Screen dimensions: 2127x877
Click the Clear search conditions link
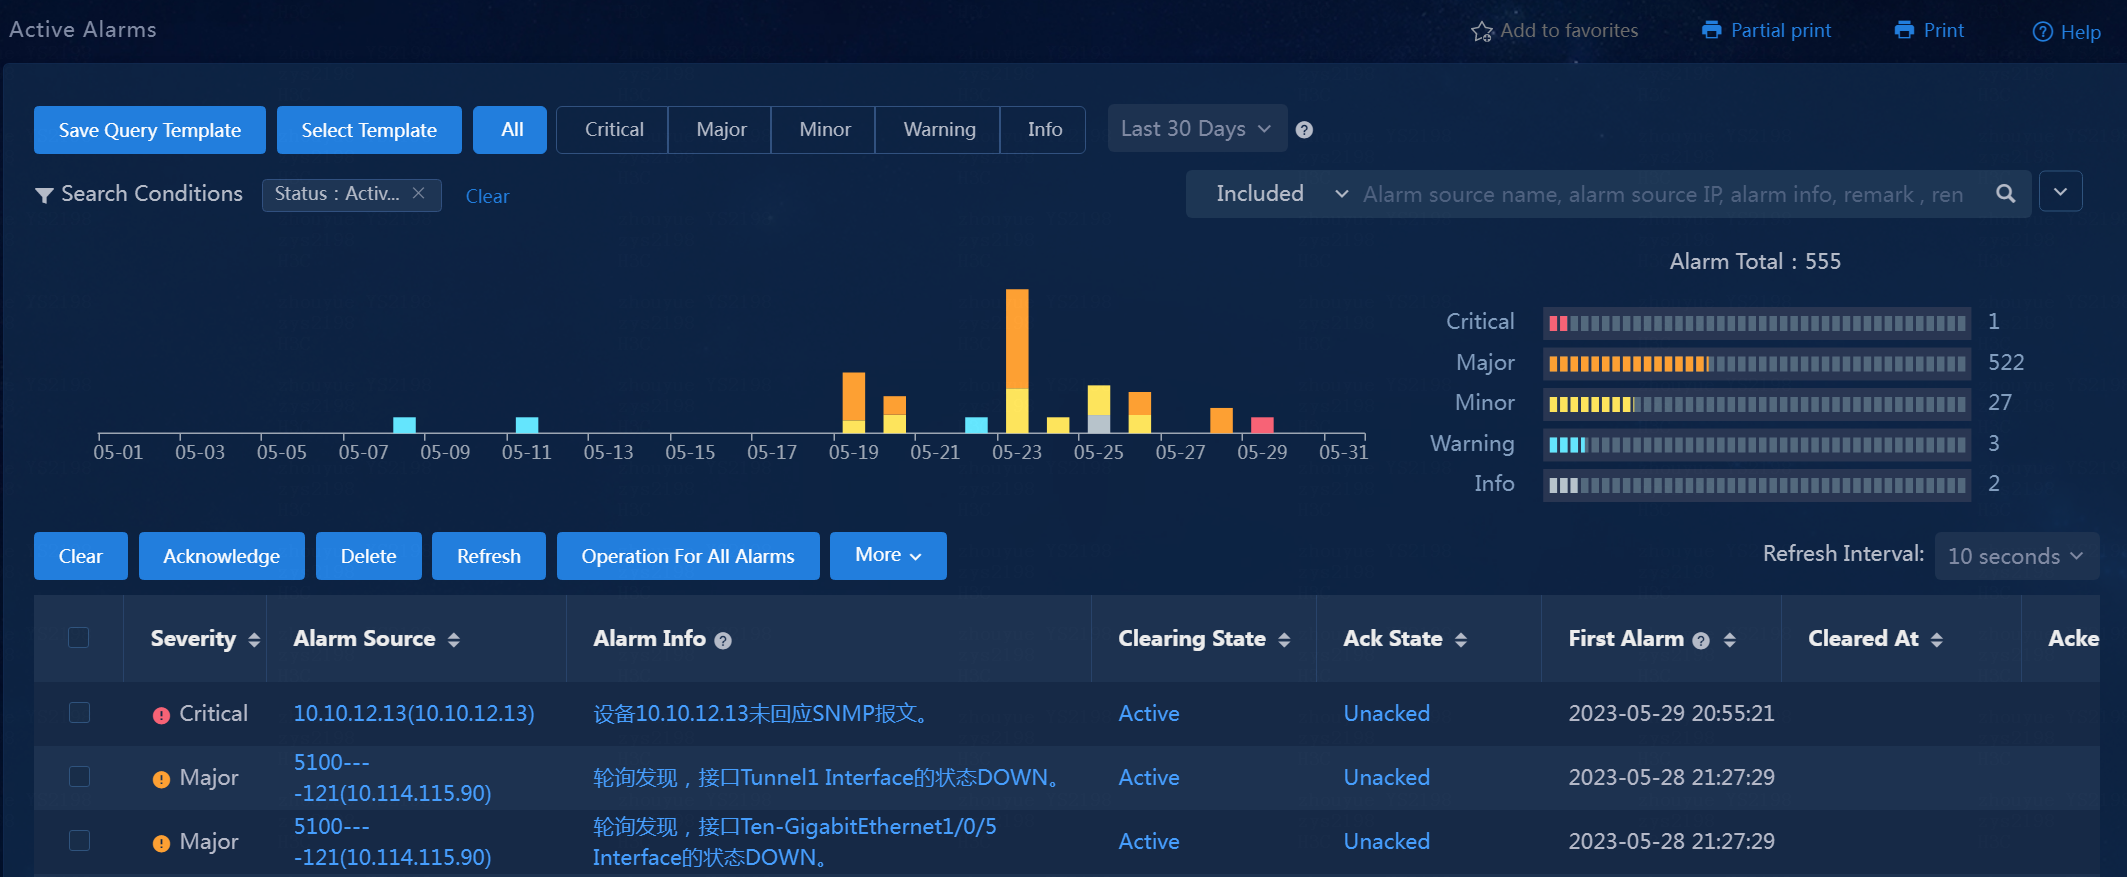[x=487, y=196]
